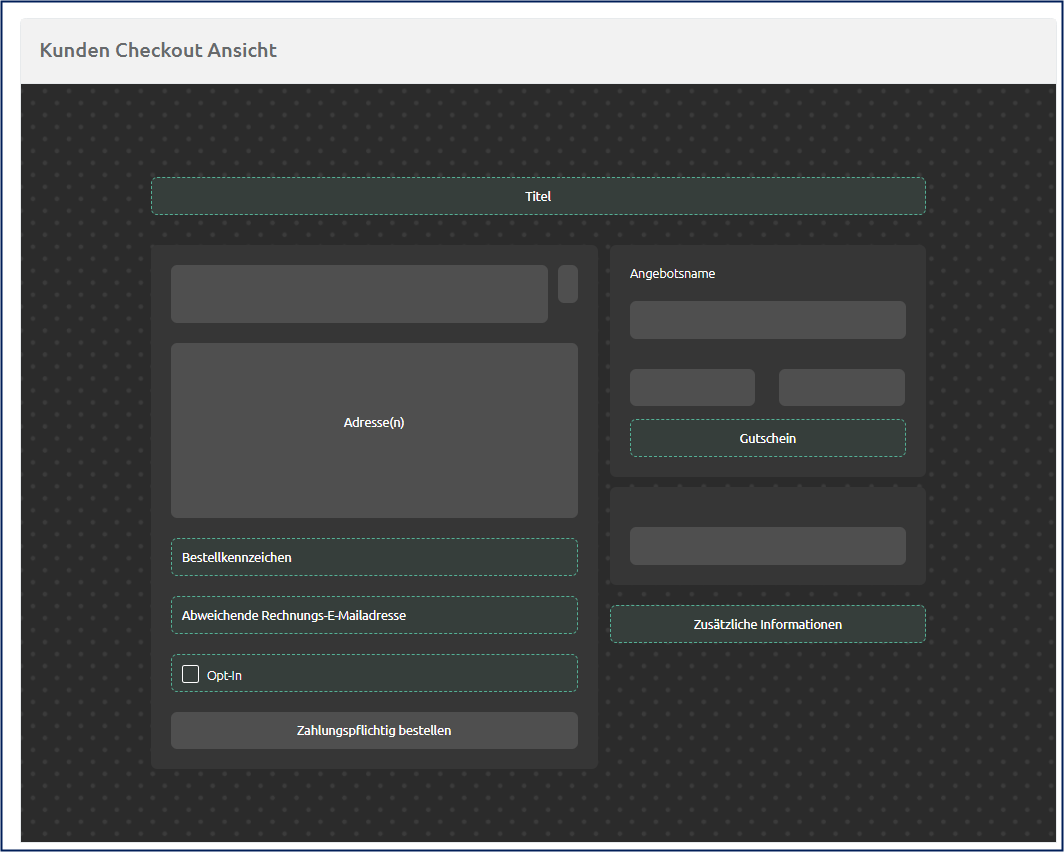This screenshot has width=1064, height=852.
Task: Select the Titel block at the top
Action: pos(538,196)
